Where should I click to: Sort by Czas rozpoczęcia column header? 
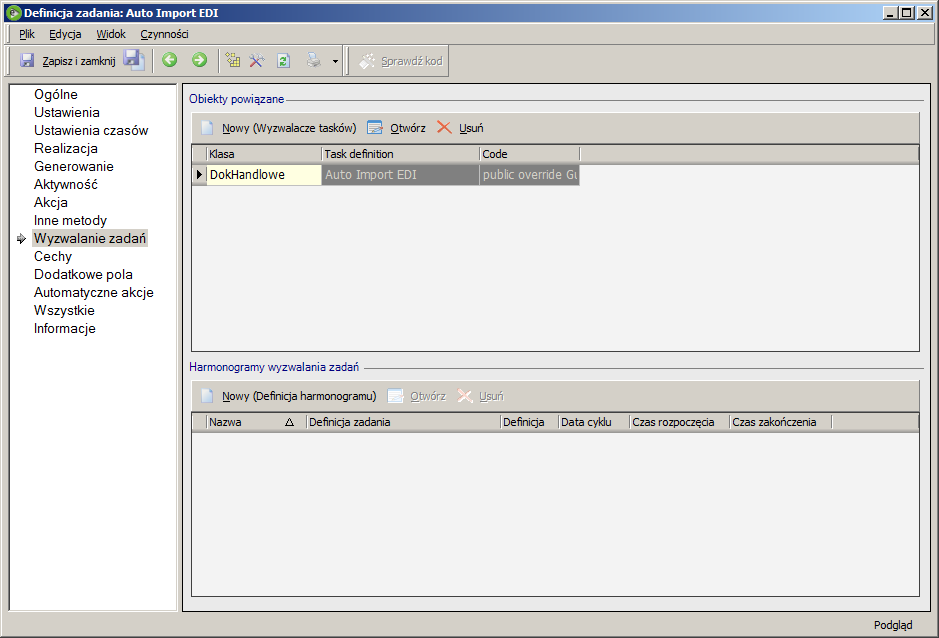679,422
